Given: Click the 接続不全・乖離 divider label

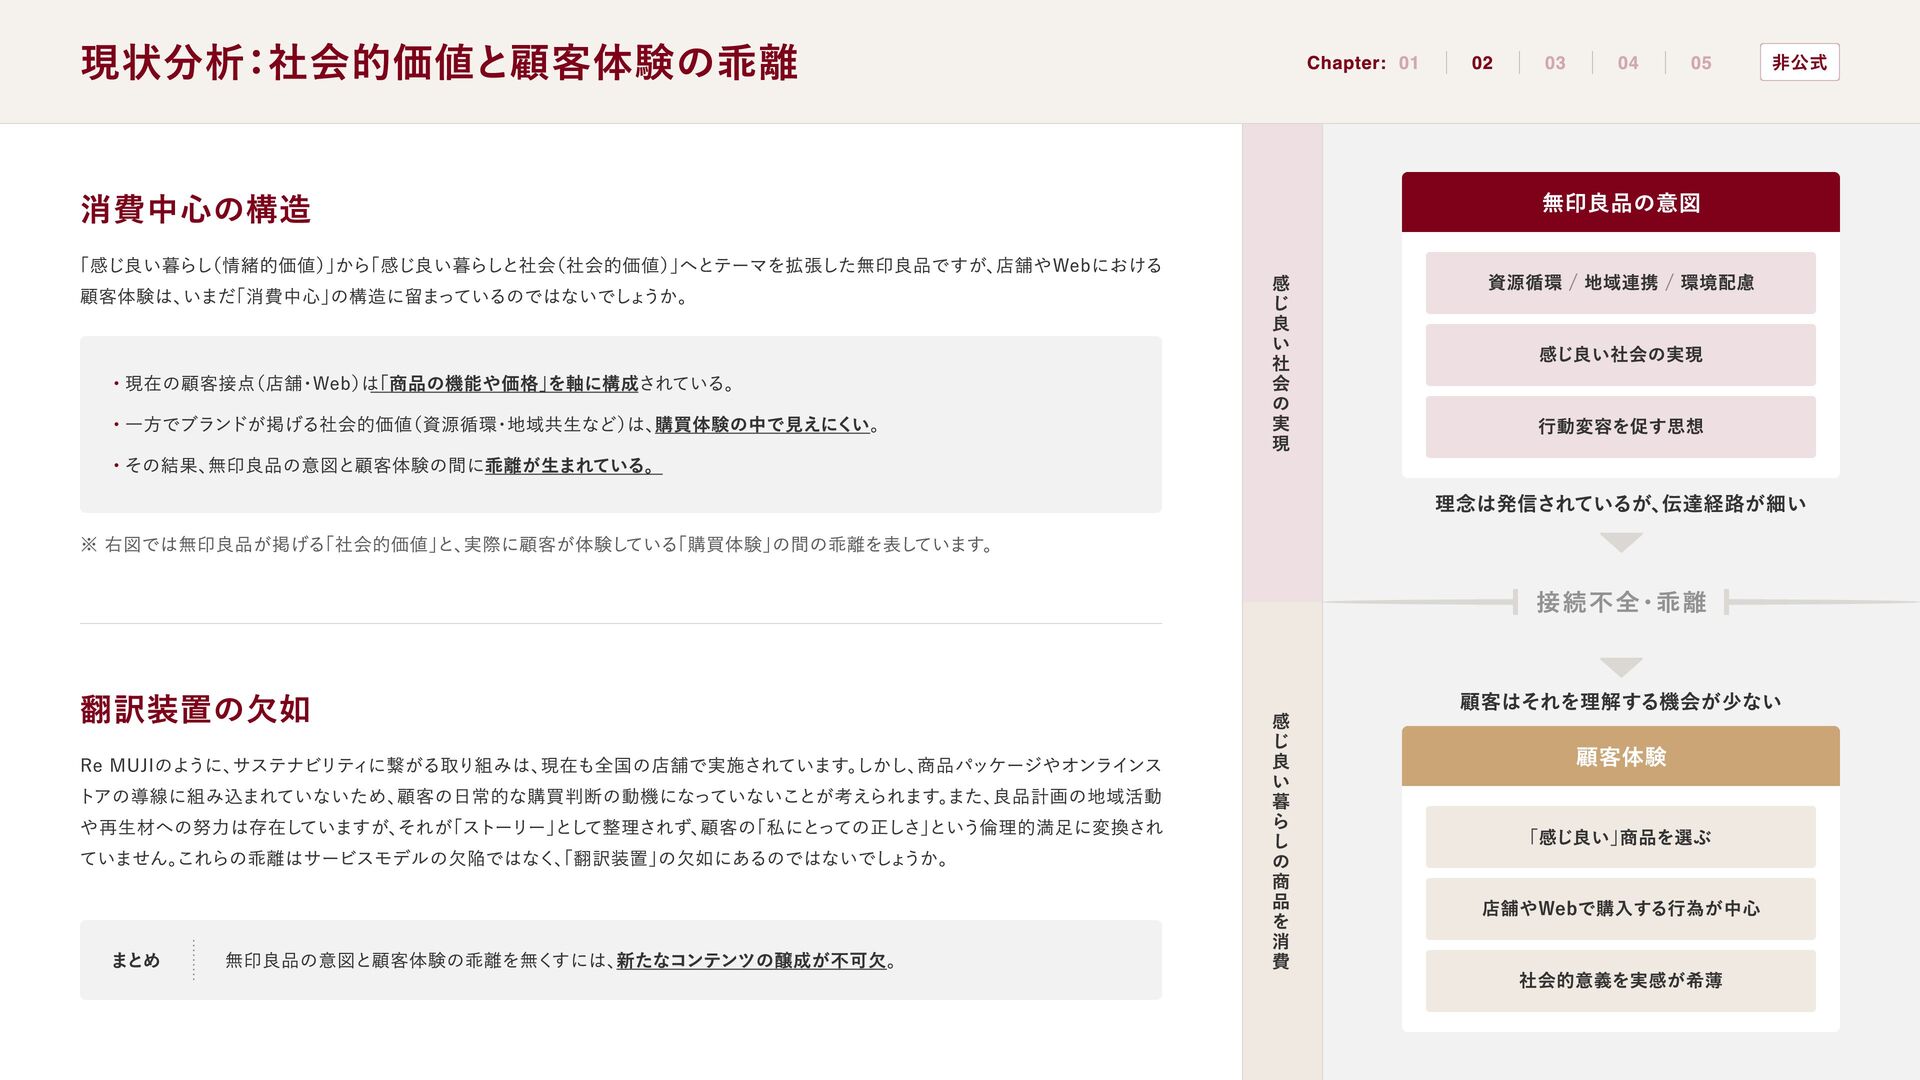Looking at the screenshot, I should [x=1620, y=602].
